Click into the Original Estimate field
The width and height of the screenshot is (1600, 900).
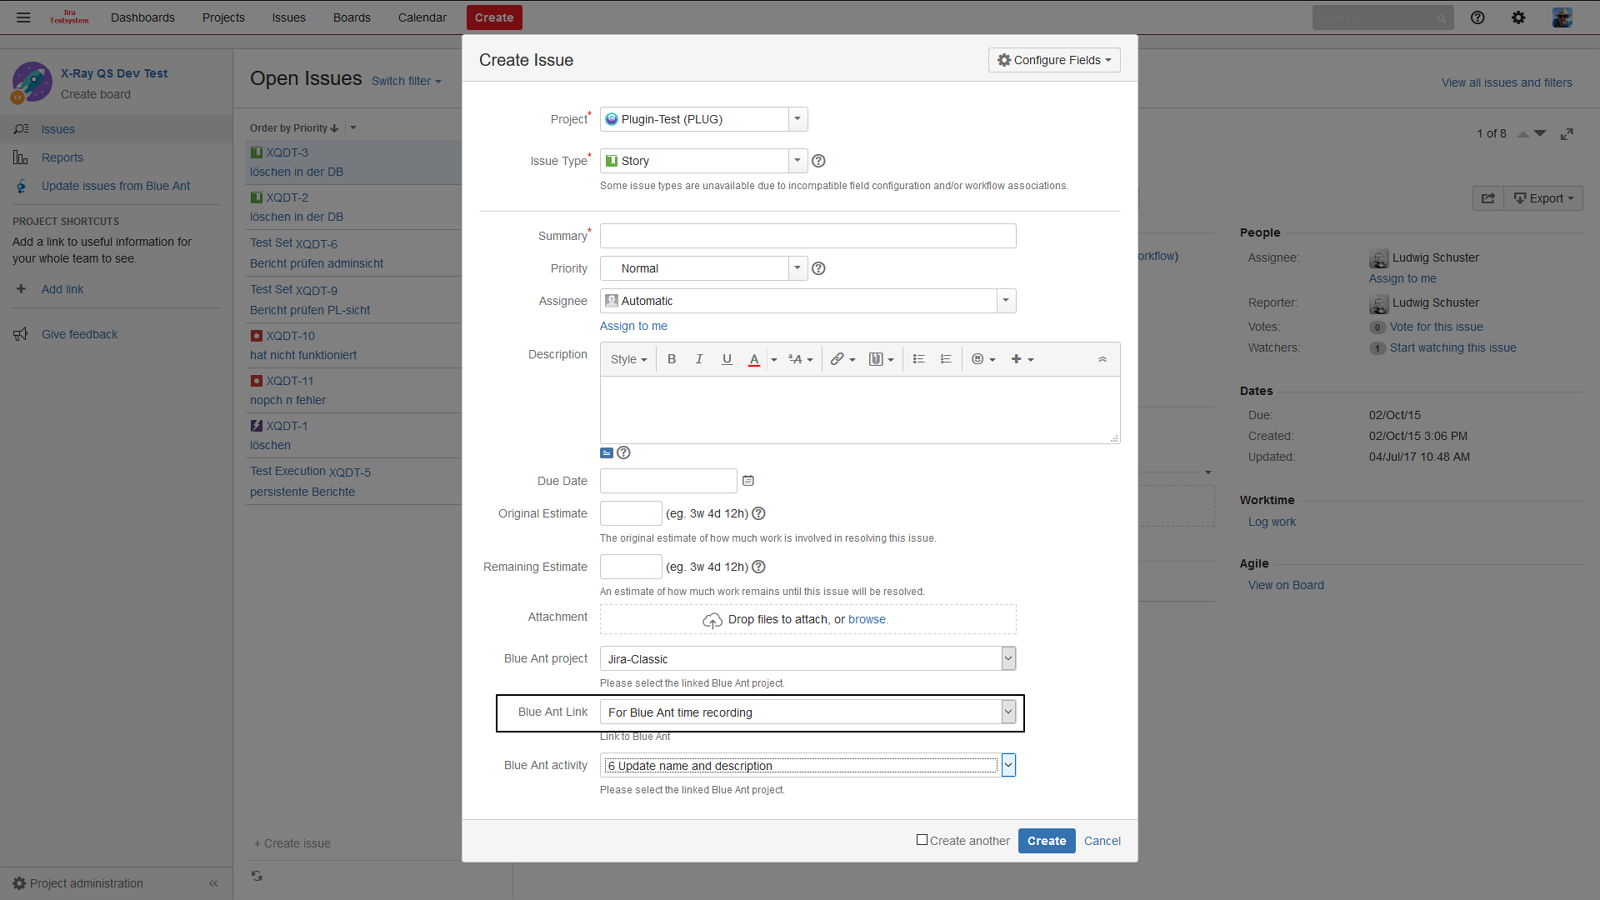(x=631, y=513)
